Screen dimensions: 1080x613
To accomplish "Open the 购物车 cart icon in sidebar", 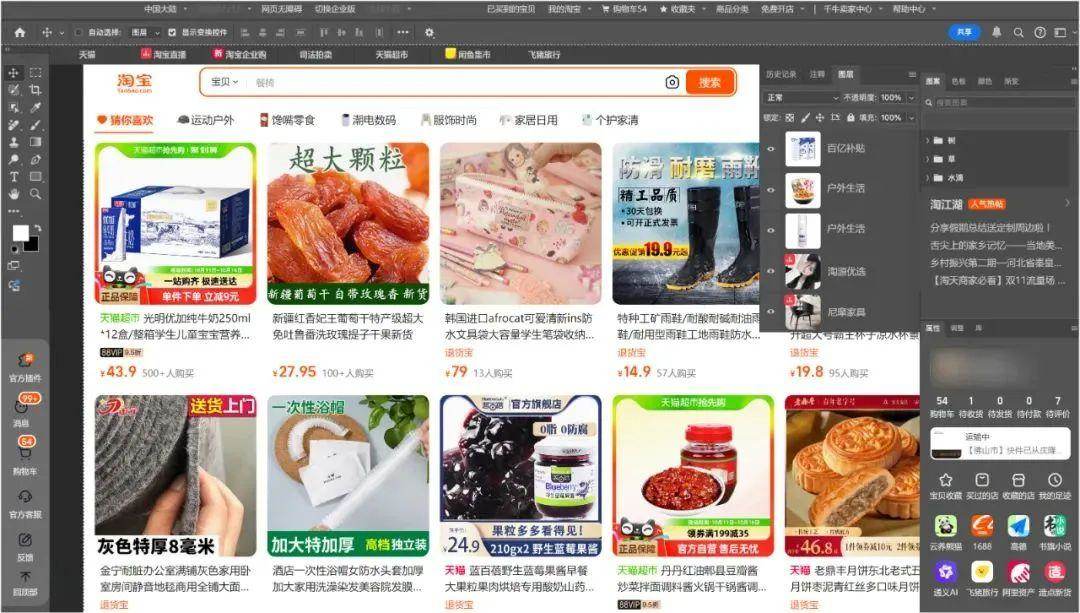I will click(25, 455).
